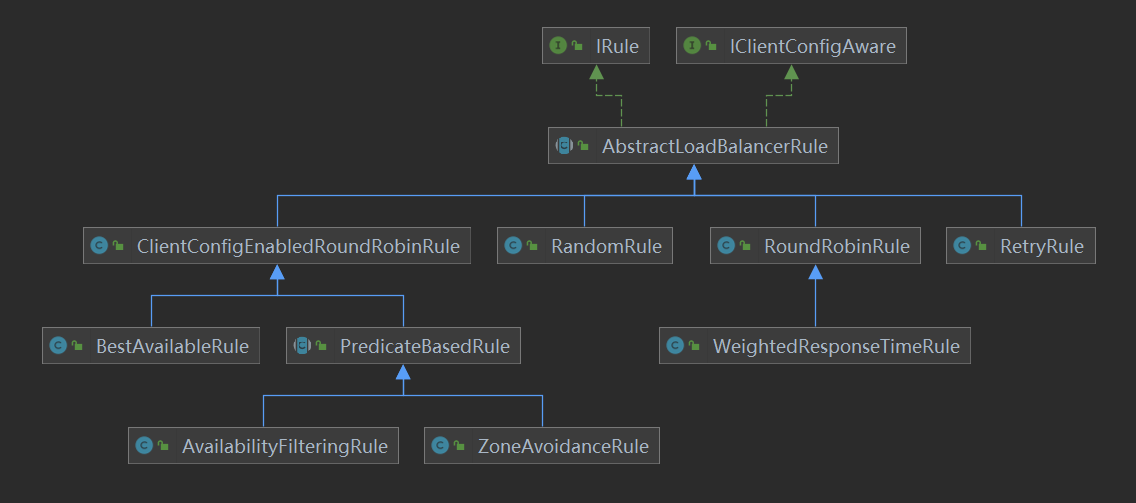This screenshot has width=1136, height=503.
Task: Select the ClientConfigEnabledRoundRobinRule label text
Action: click(298, 246)
